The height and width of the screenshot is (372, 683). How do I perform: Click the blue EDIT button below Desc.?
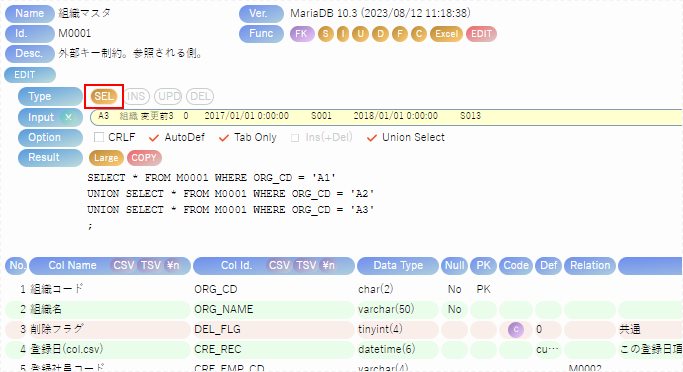tap(30, 75)
